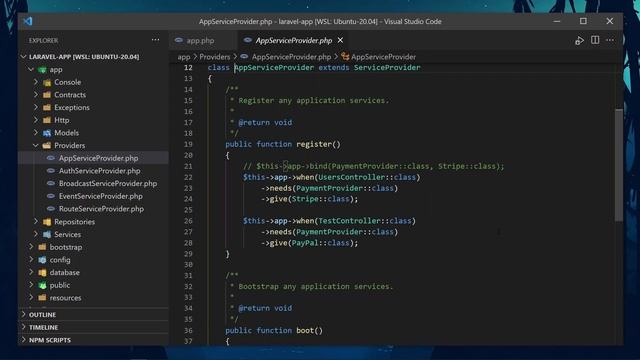Image resolution: width=640 pixels, height=360 pixels.
Task: Click AppServiceProvider class breadcrumb
Action: [x=383, y=57]
